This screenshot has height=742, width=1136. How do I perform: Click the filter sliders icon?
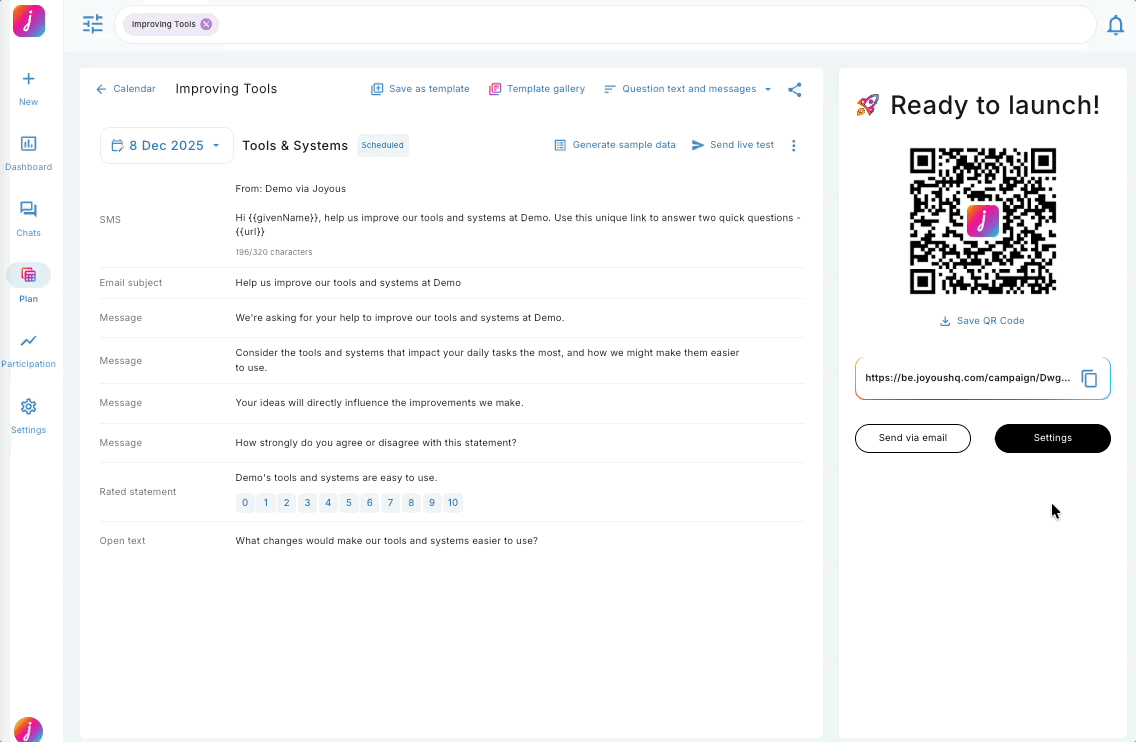(93, 24)
